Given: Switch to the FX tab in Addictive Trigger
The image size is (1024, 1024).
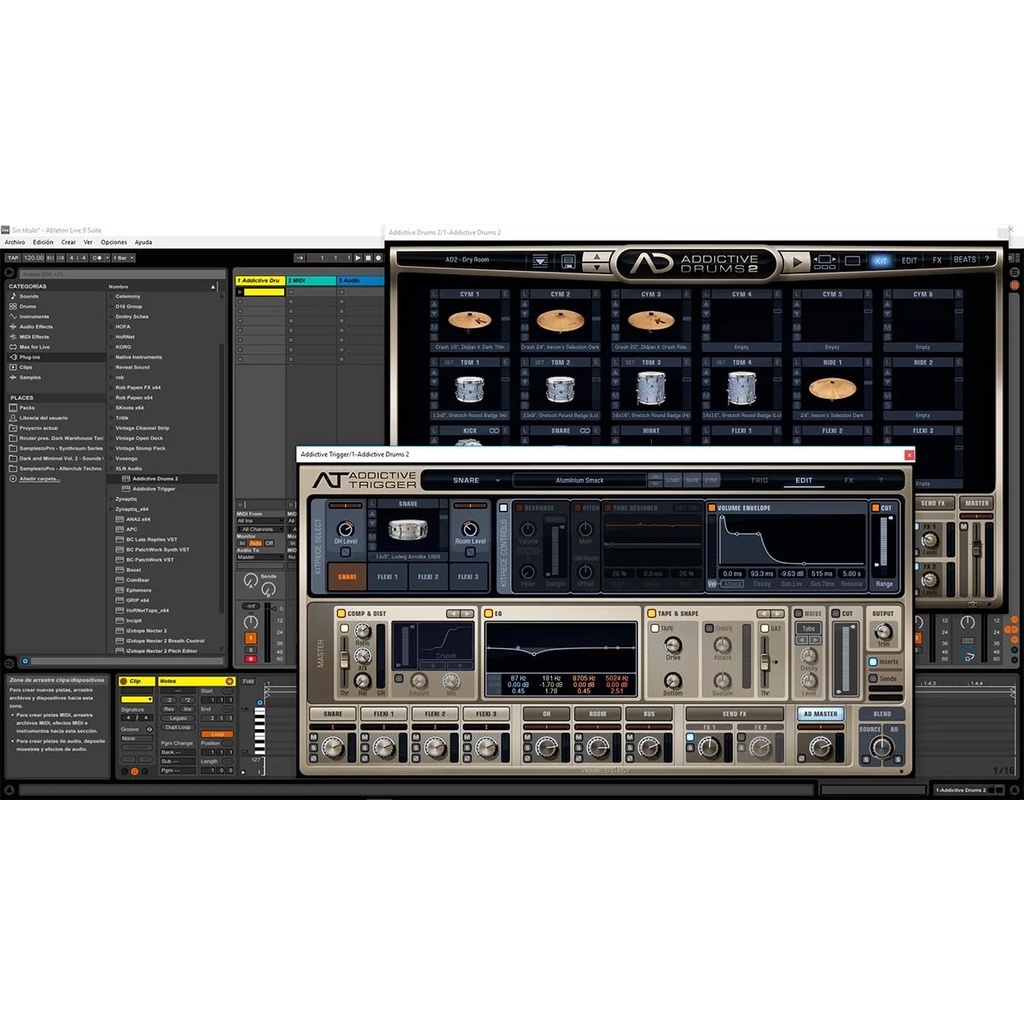Looking at the screenshot, I should pyautogui.click(x=848, y=480).
